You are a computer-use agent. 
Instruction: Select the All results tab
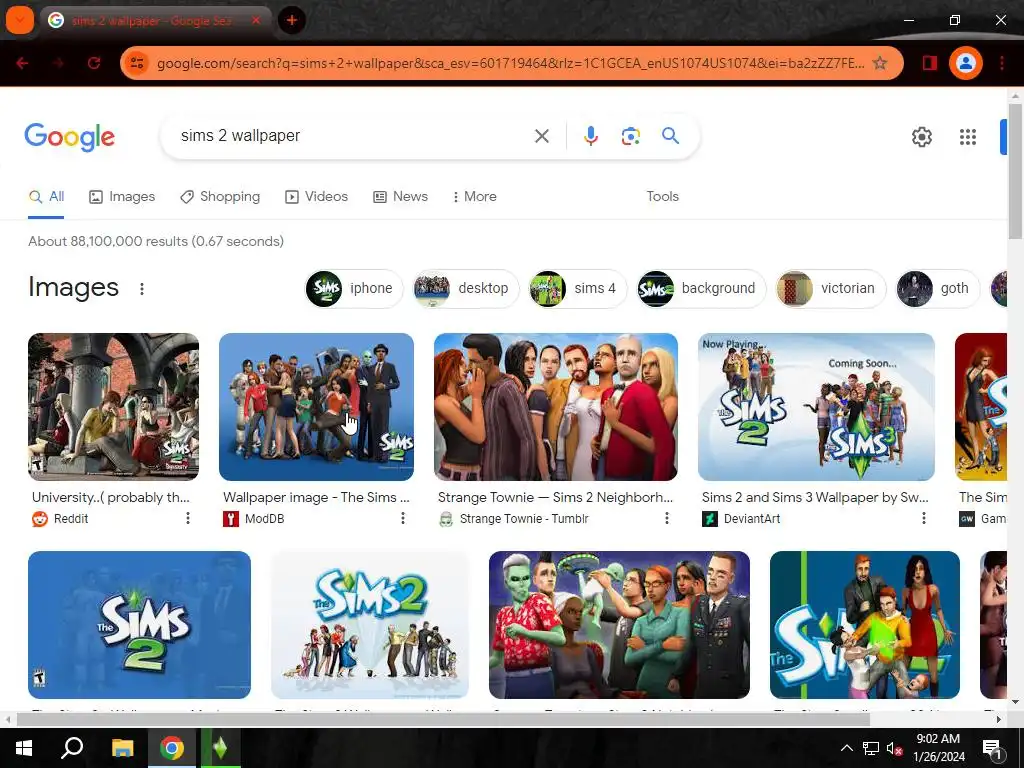46,197
